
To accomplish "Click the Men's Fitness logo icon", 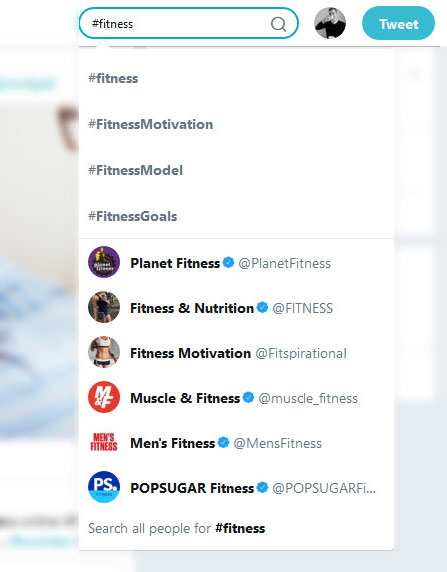I will (104, 442).
